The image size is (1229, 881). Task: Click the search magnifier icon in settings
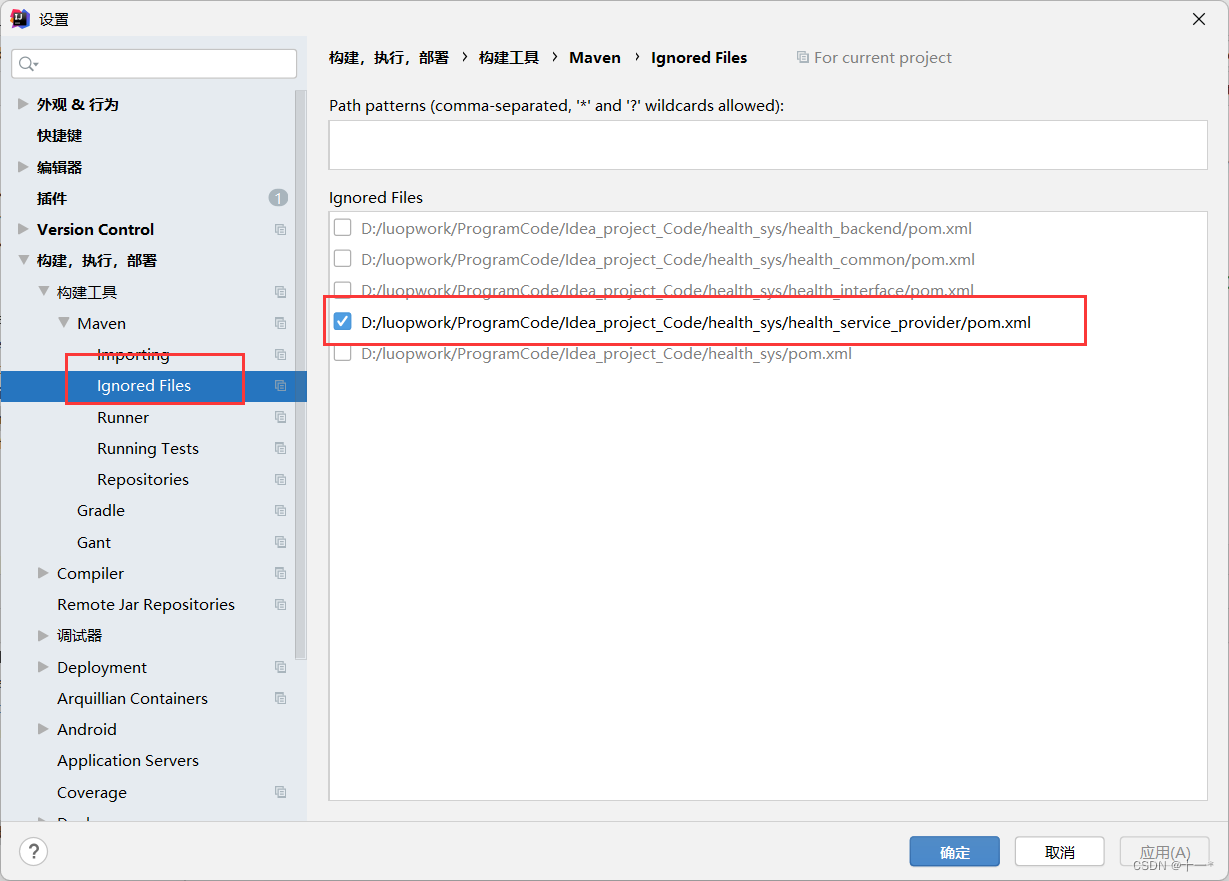coord(28,64)
